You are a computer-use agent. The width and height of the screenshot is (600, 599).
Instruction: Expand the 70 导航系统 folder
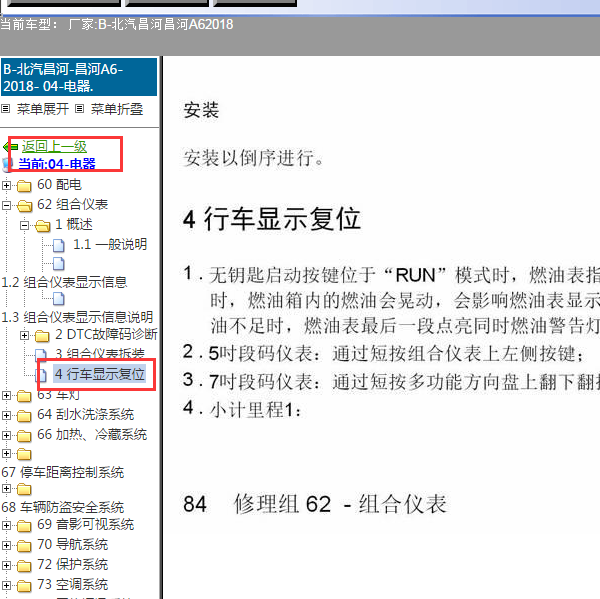click(x=6, y=545)
